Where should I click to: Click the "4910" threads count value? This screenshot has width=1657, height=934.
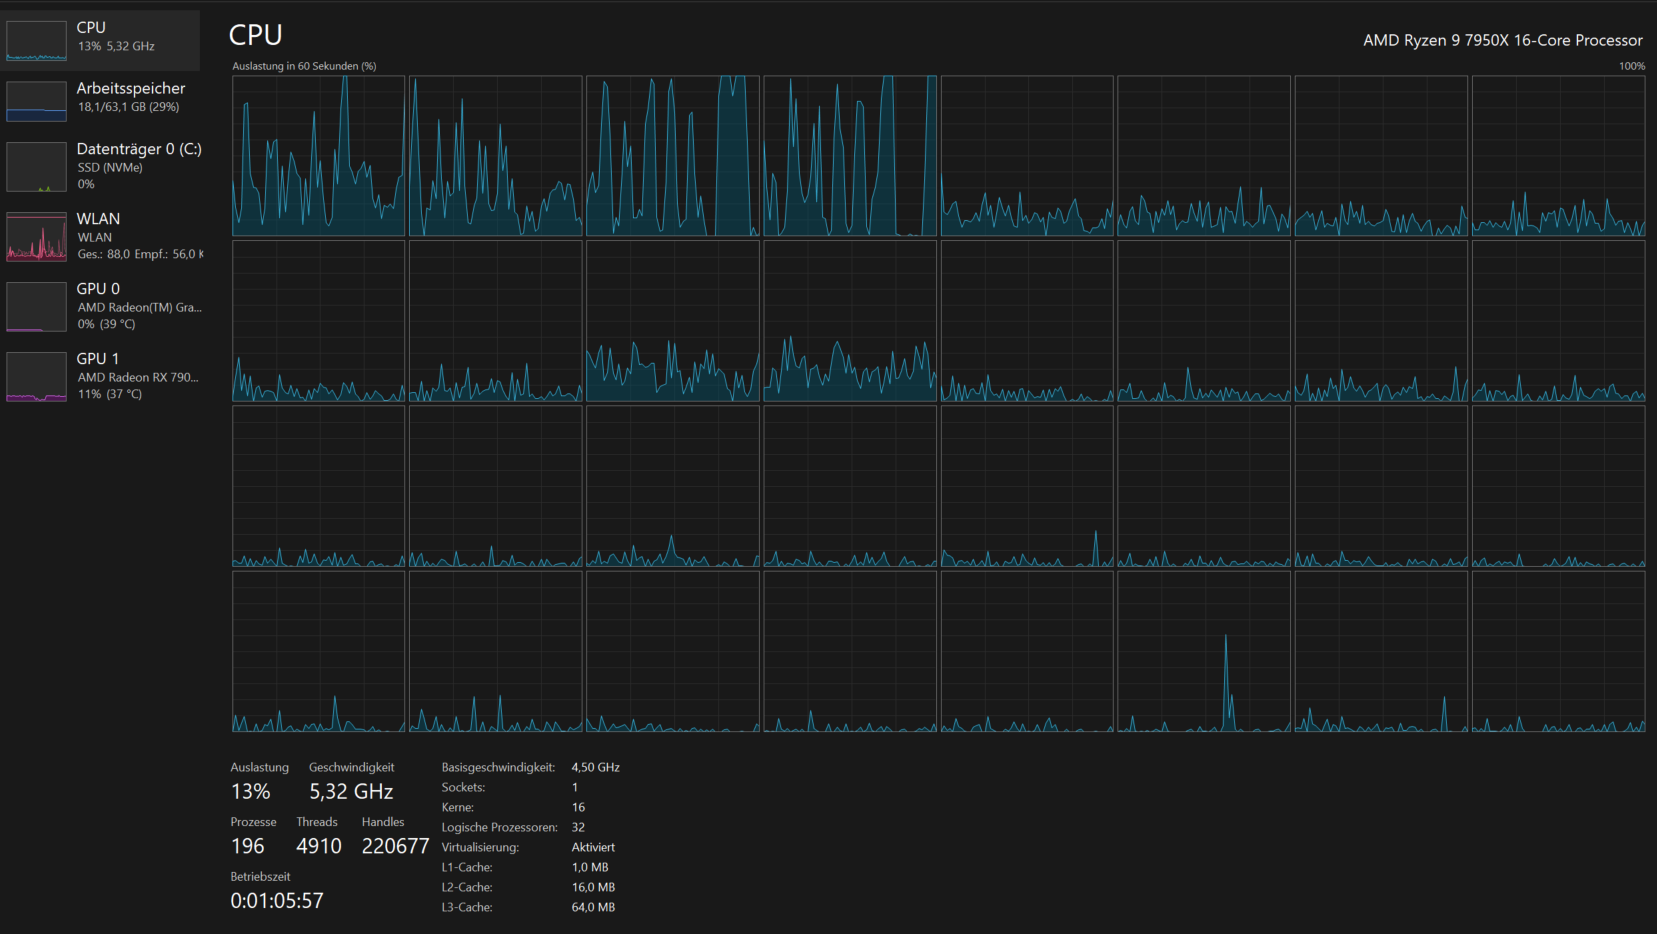coord(319,846)
